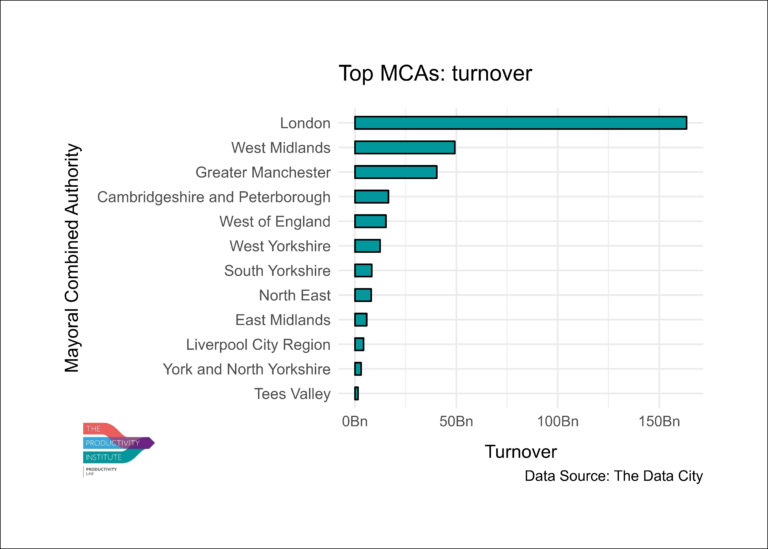
Task: Click the Tees Valley bar
Action: [x=356, y=394]
